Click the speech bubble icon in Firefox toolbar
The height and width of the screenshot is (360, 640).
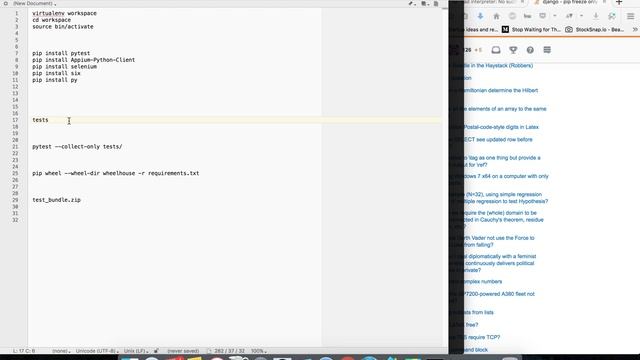click(x=542, y=16)
